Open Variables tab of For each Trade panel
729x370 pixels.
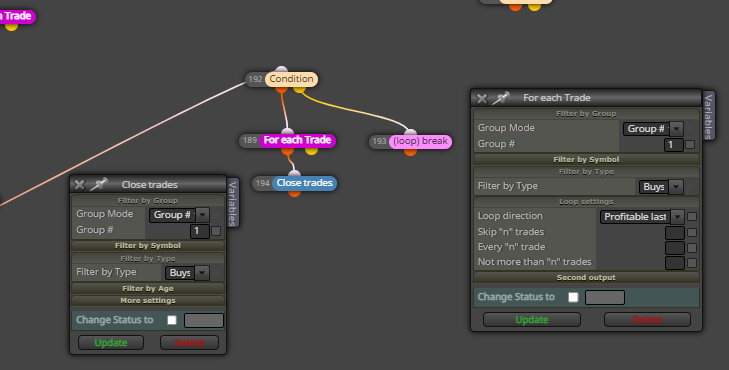tap(709, 115)
